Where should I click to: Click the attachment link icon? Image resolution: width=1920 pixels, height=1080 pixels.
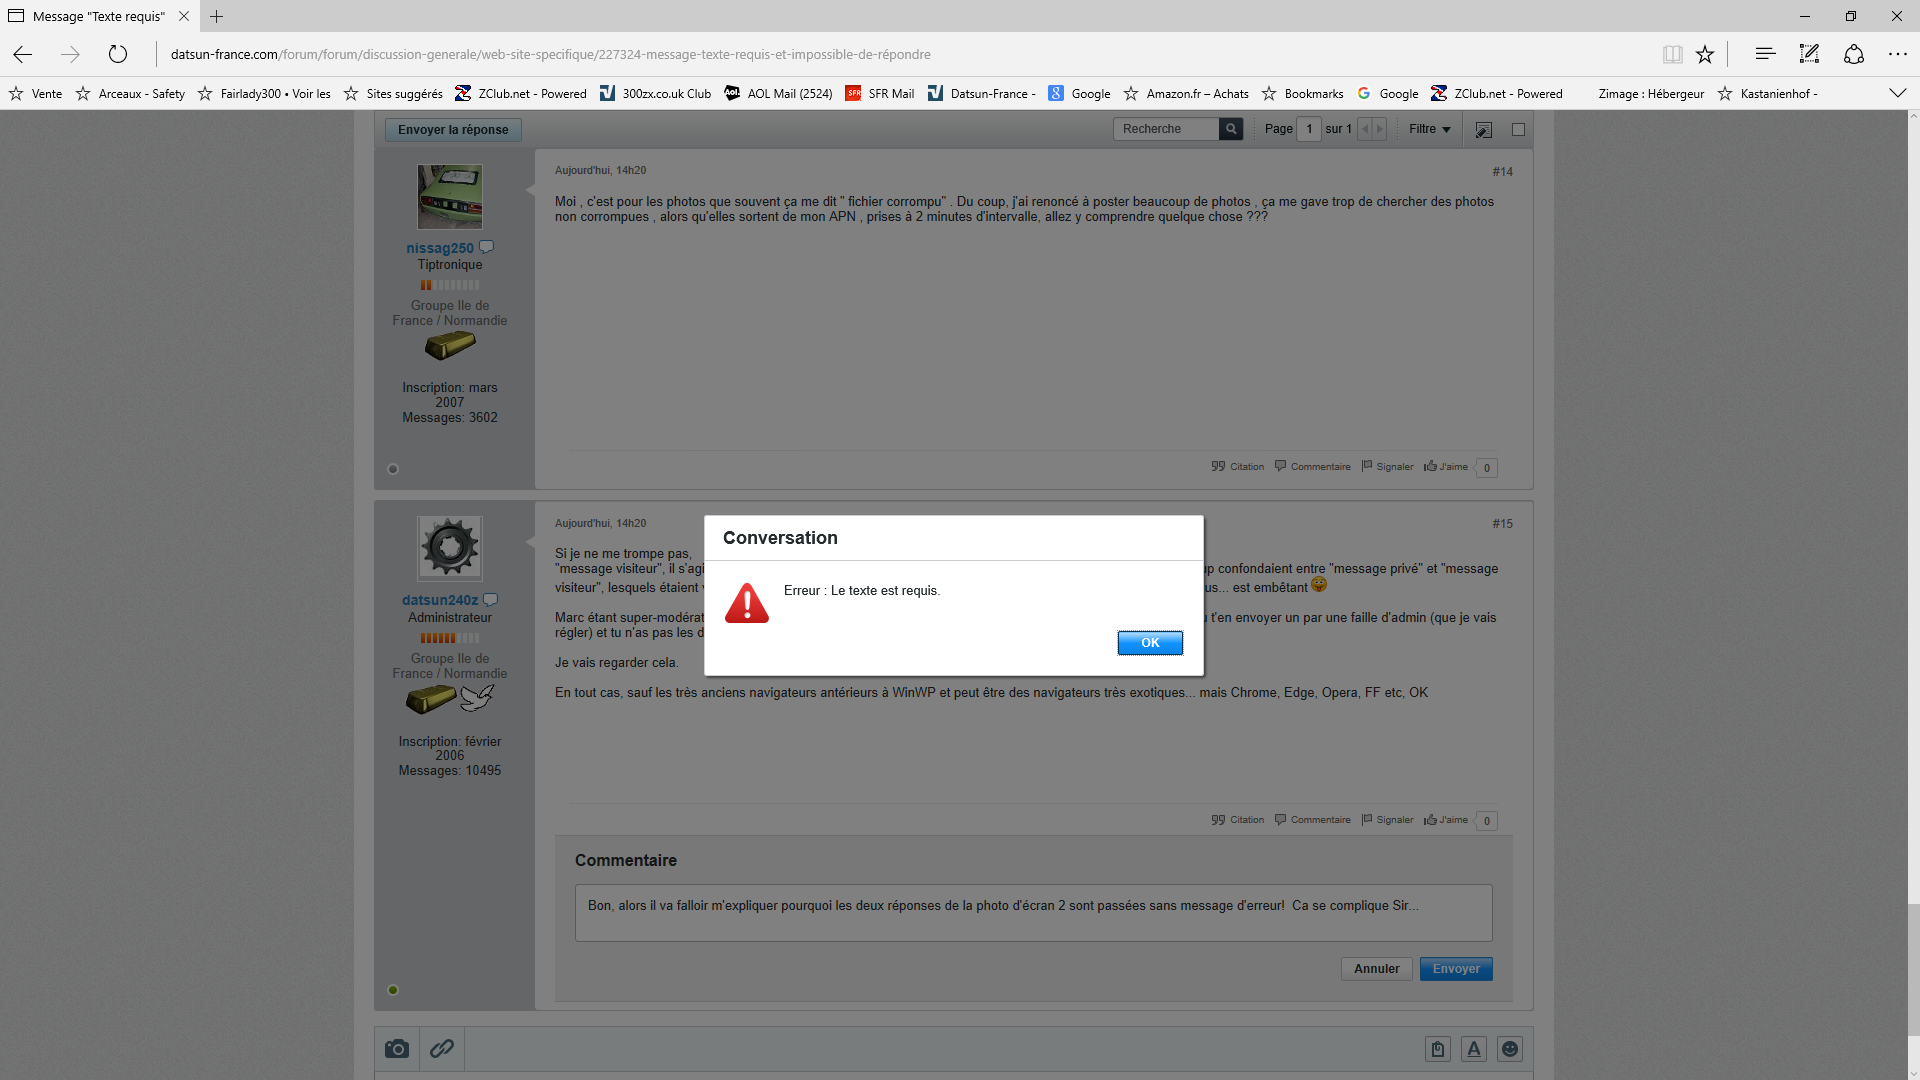442,1049
